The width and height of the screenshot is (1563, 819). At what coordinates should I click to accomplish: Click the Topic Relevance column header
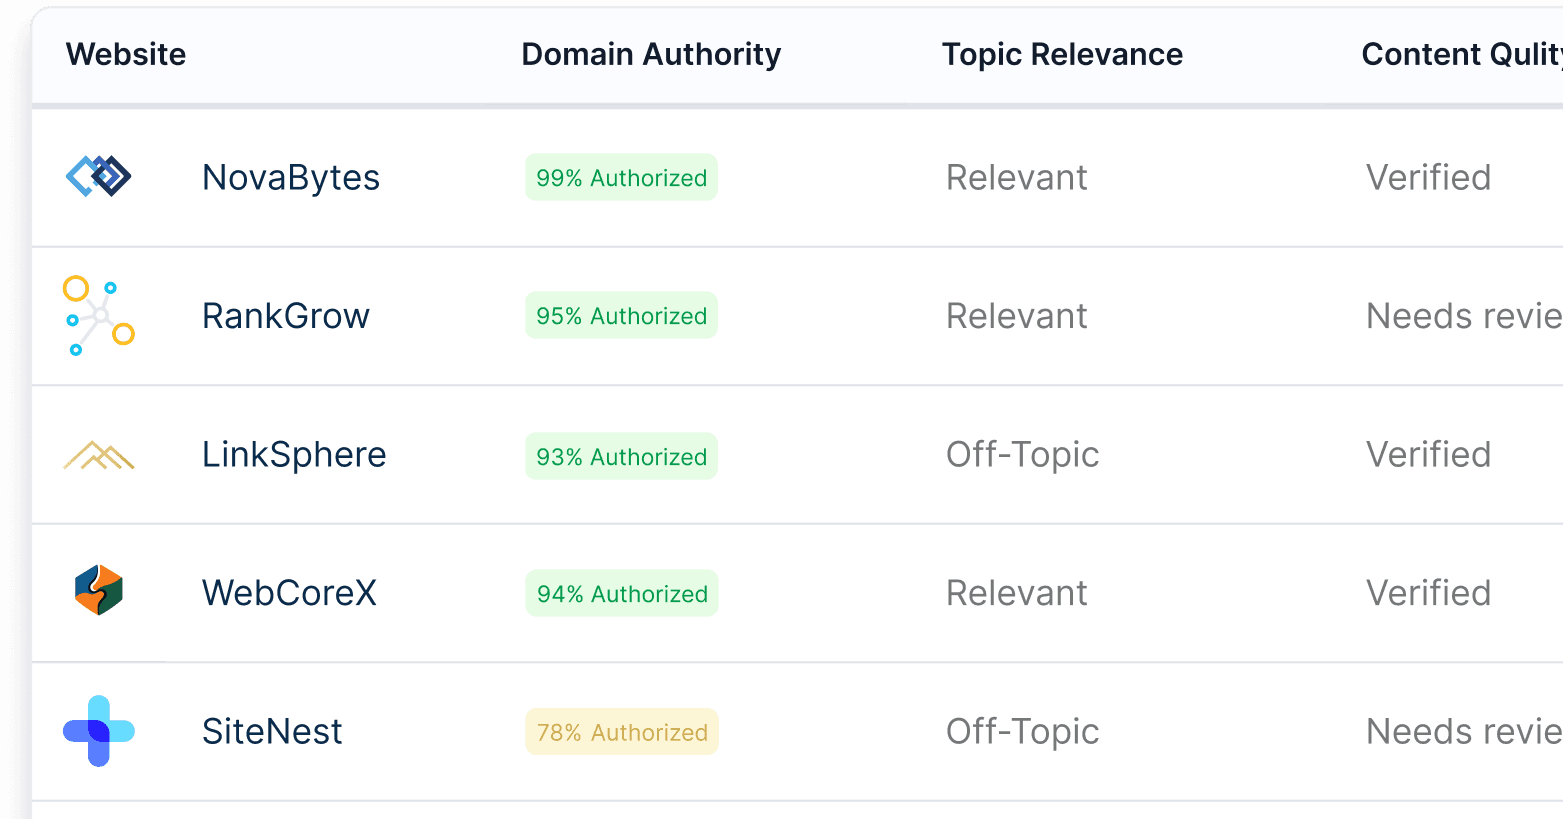(1062, 54)
